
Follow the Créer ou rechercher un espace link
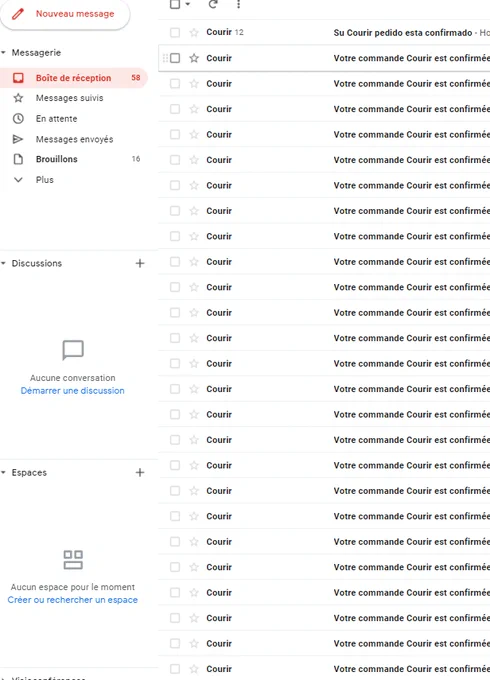click(72, 600)
